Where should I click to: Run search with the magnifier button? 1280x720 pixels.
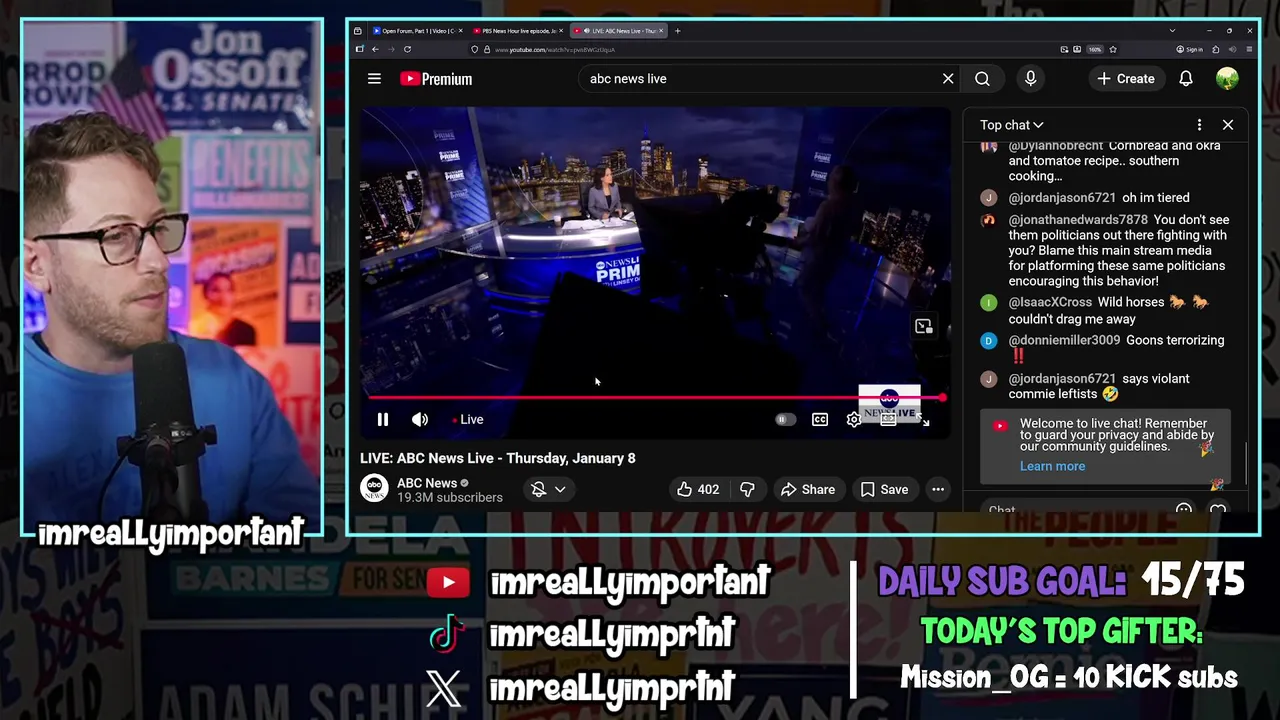(982, 79)
